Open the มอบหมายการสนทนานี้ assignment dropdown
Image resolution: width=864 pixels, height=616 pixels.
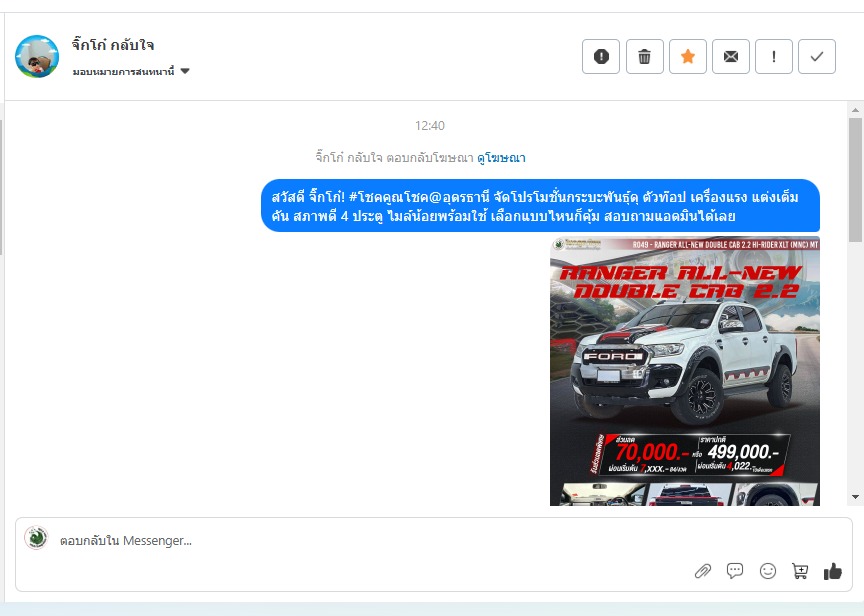(x=131, y=71)
